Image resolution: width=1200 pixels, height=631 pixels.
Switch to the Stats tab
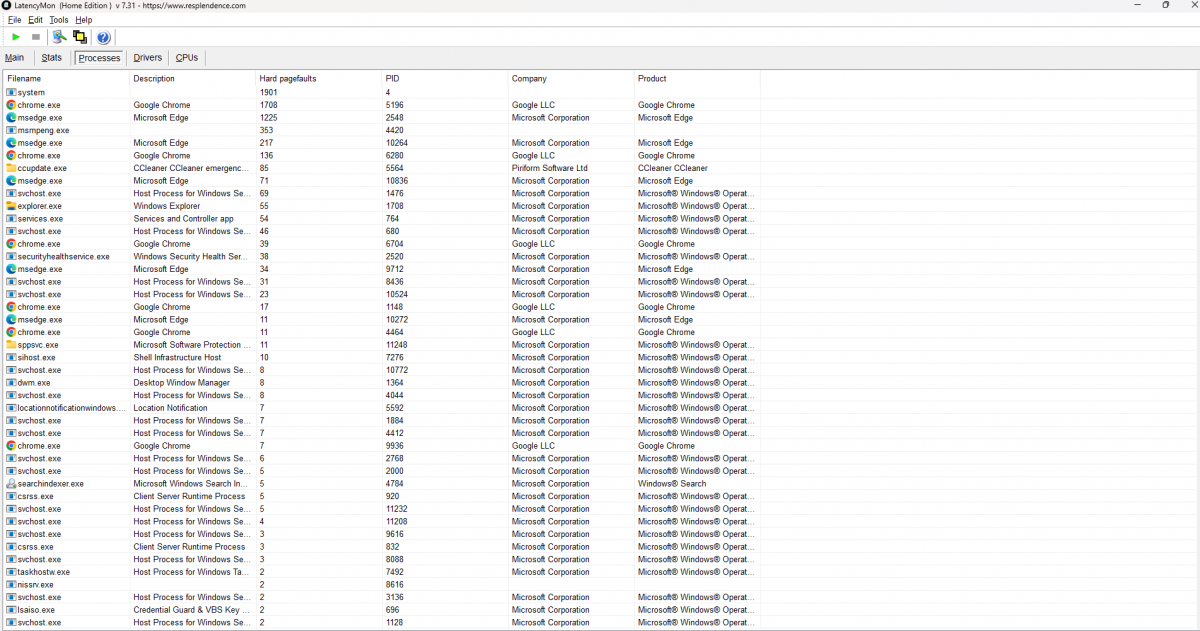tap(51, 58)
